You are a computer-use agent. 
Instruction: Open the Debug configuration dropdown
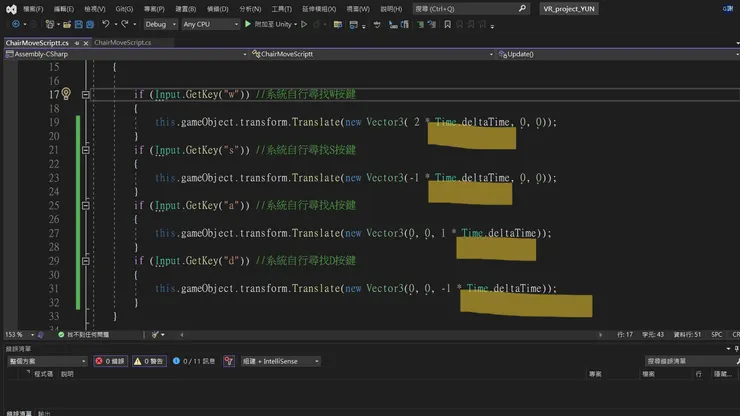point(159,24)
